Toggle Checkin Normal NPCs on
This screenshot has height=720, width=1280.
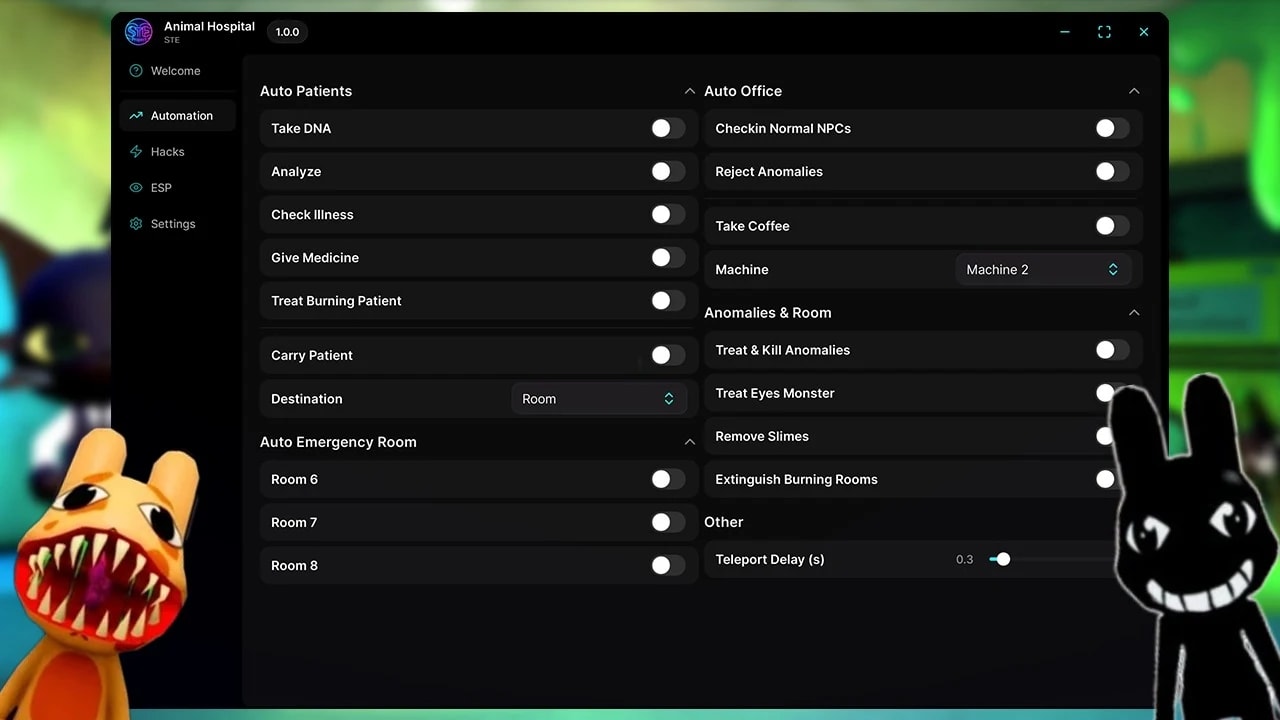click(x=1112, y=128)
